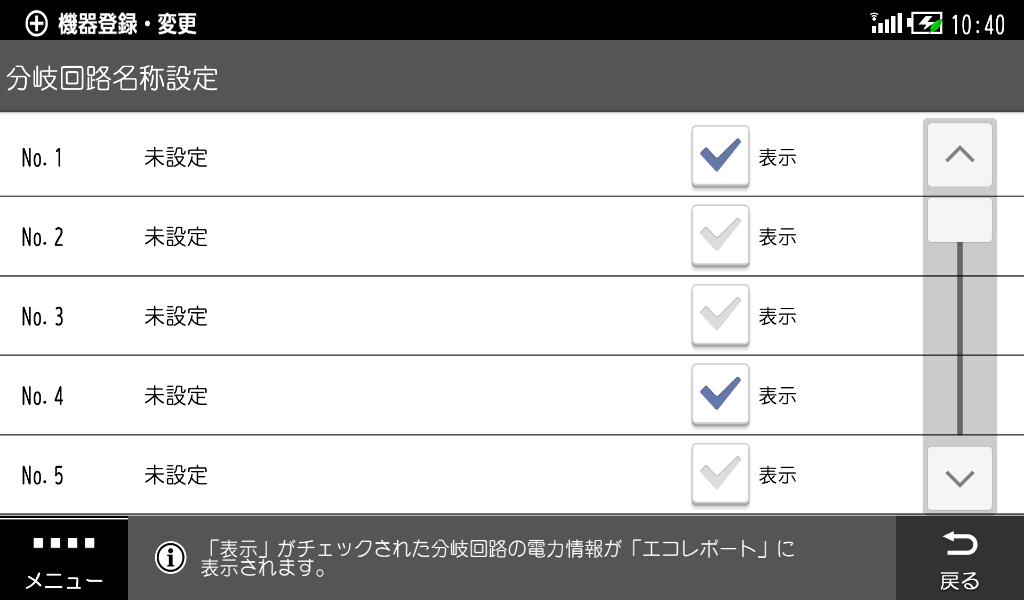This screenshot has height=600, width=1024.
Task: Select the No. 1 未設定 circuit name
Action: click(176, 158)
